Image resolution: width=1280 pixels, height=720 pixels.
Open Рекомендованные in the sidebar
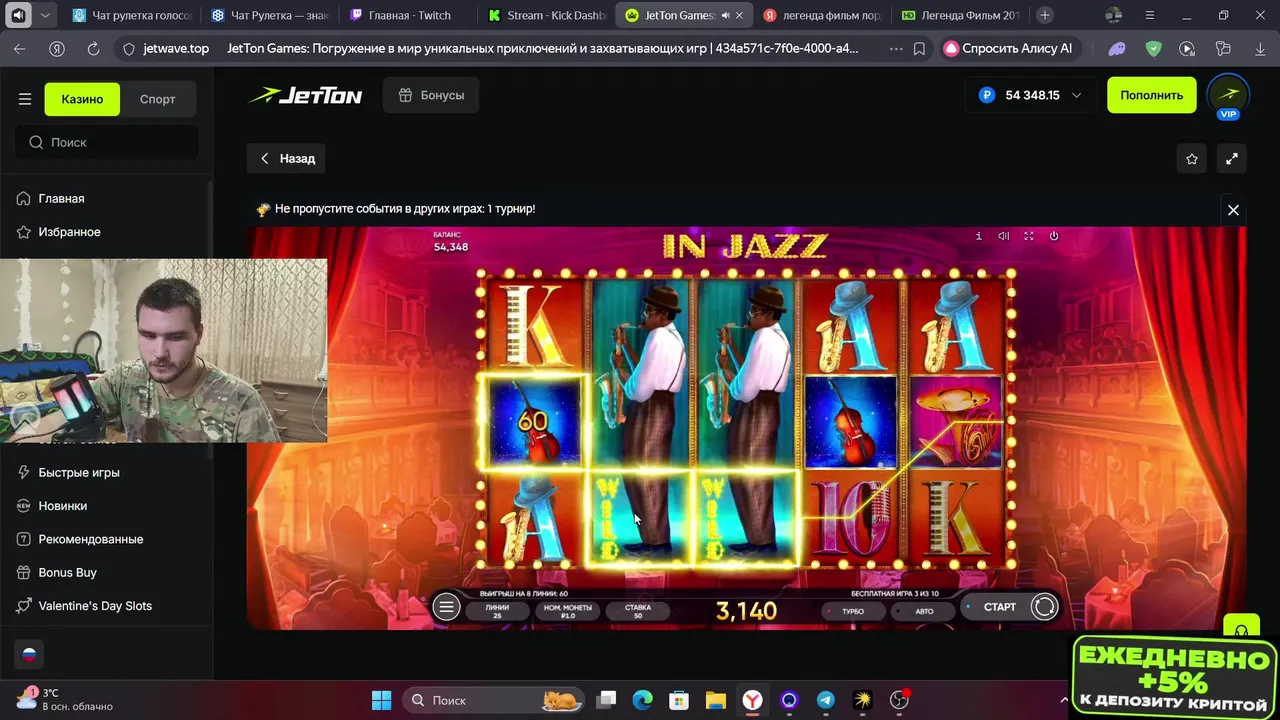point(90,539)
